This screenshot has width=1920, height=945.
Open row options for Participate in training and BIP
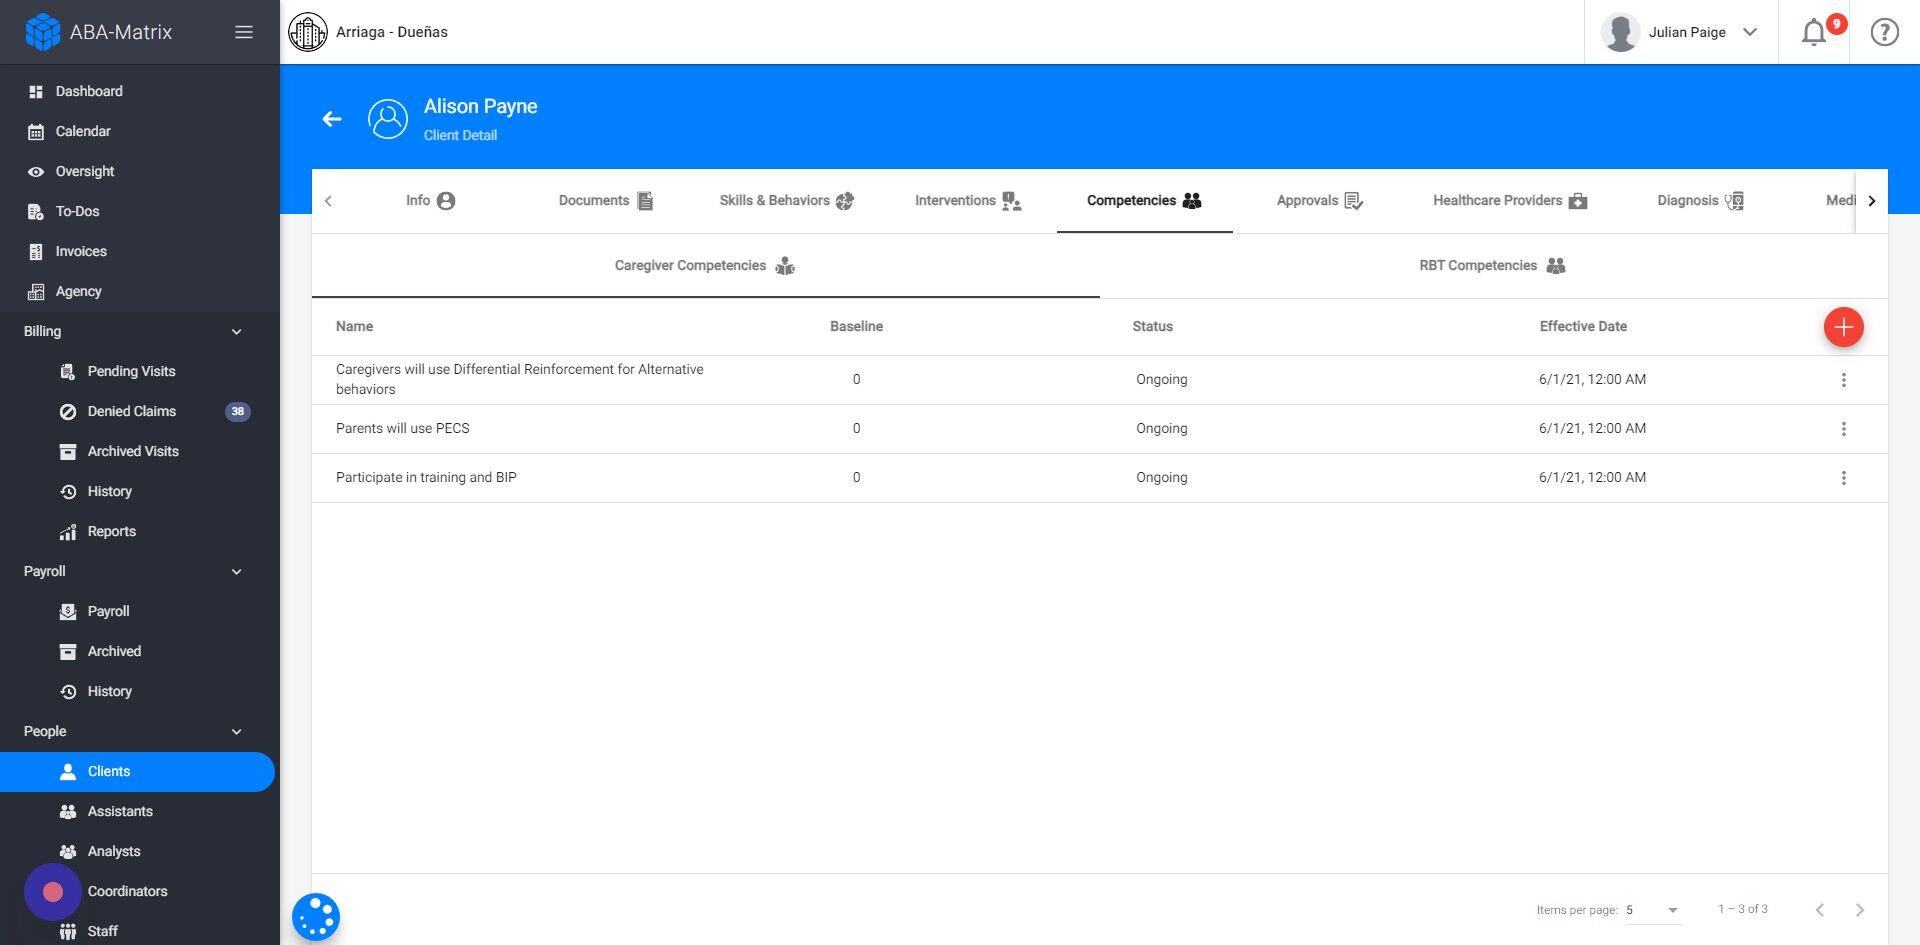(x=1843, y=478)
